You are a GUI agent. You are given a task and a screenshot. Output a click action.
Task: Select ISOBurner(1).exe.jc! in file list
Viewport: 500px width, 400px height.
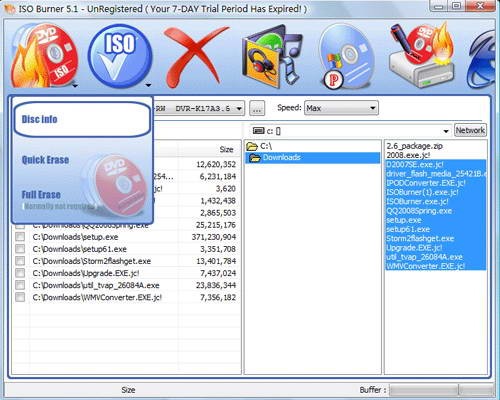click(435, 192)
